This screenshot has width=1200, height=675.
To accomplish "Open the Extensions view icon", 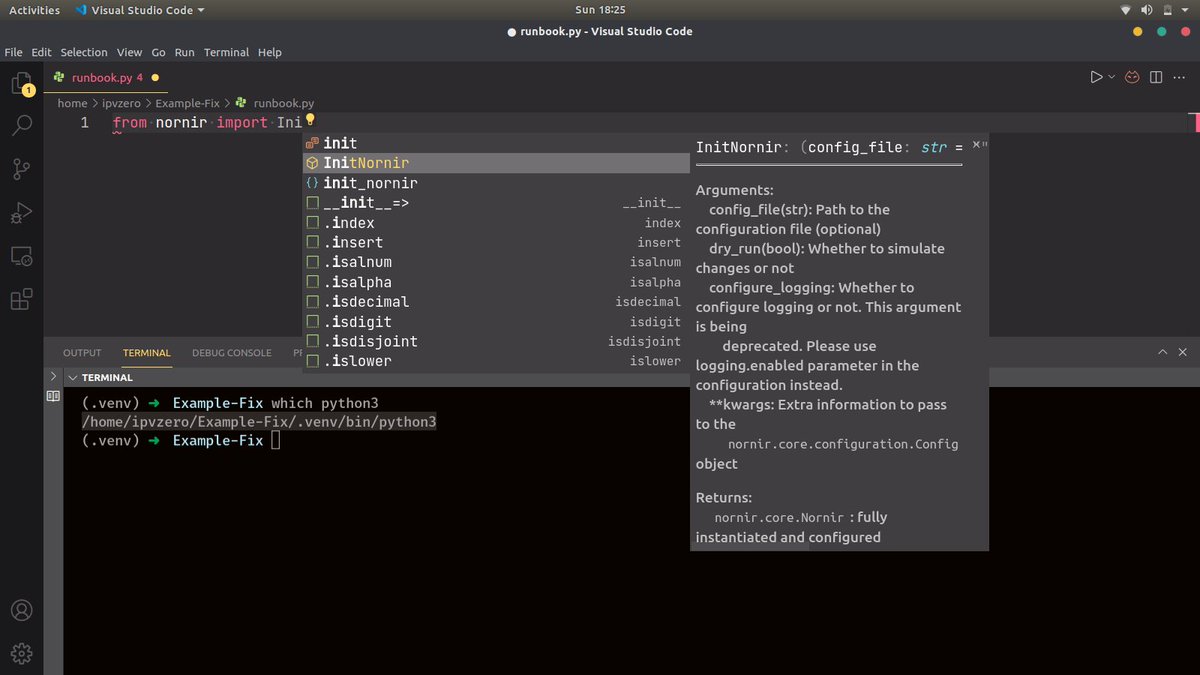I will pyautogui.click(x=21, y=299).
